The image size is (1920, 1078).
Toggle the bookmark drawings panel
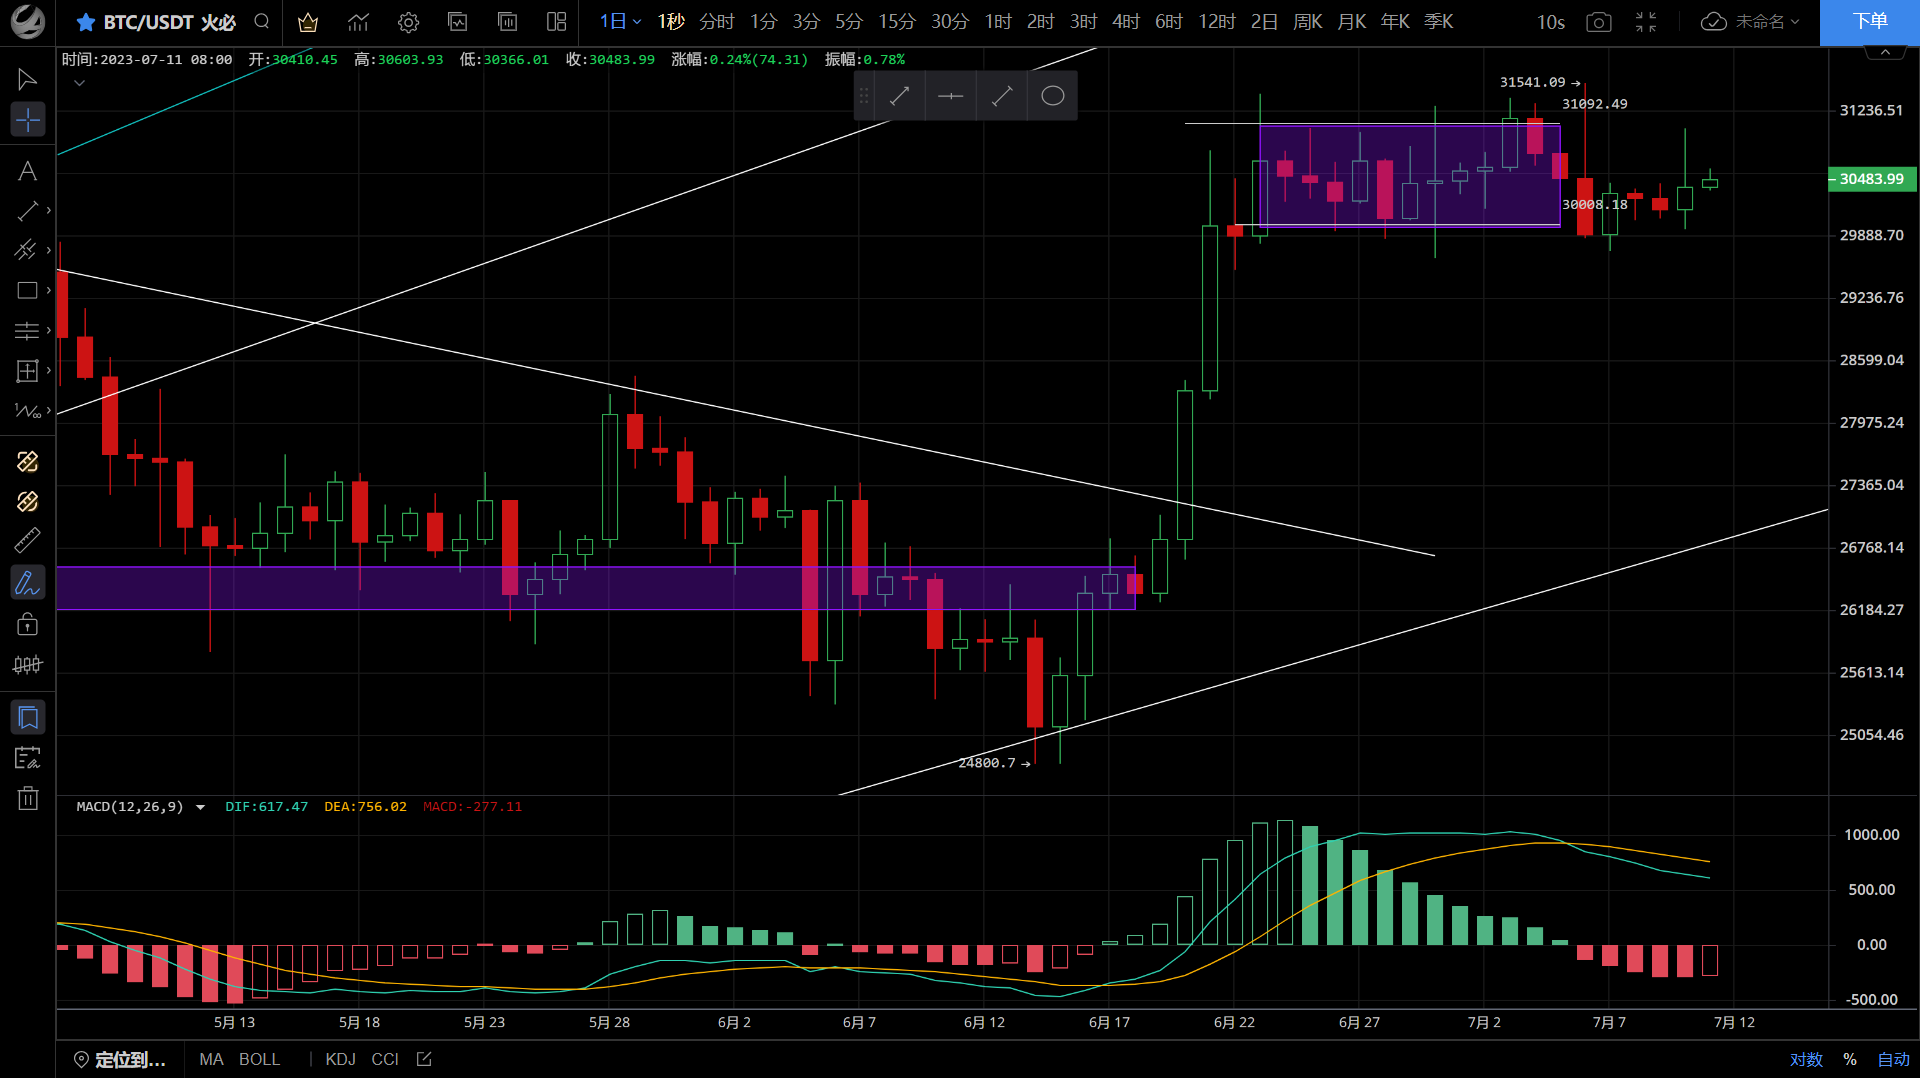coord(28,717)
